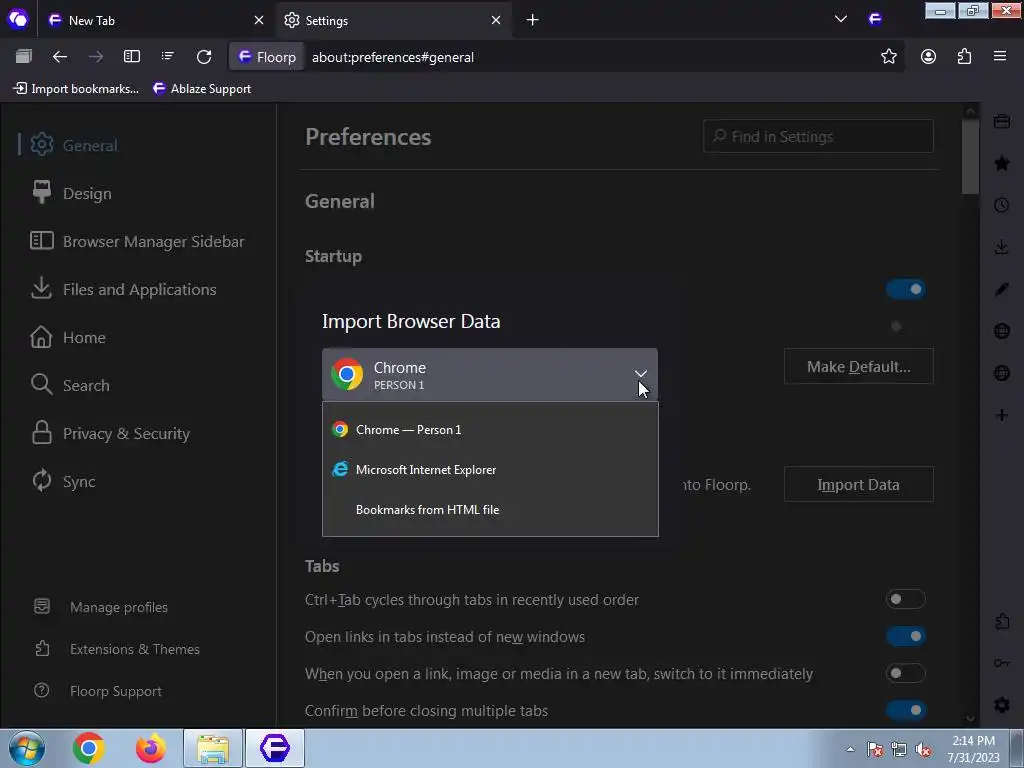Open the hamburger application menu
The image size is (1024, 768).
click(1000, 57)
